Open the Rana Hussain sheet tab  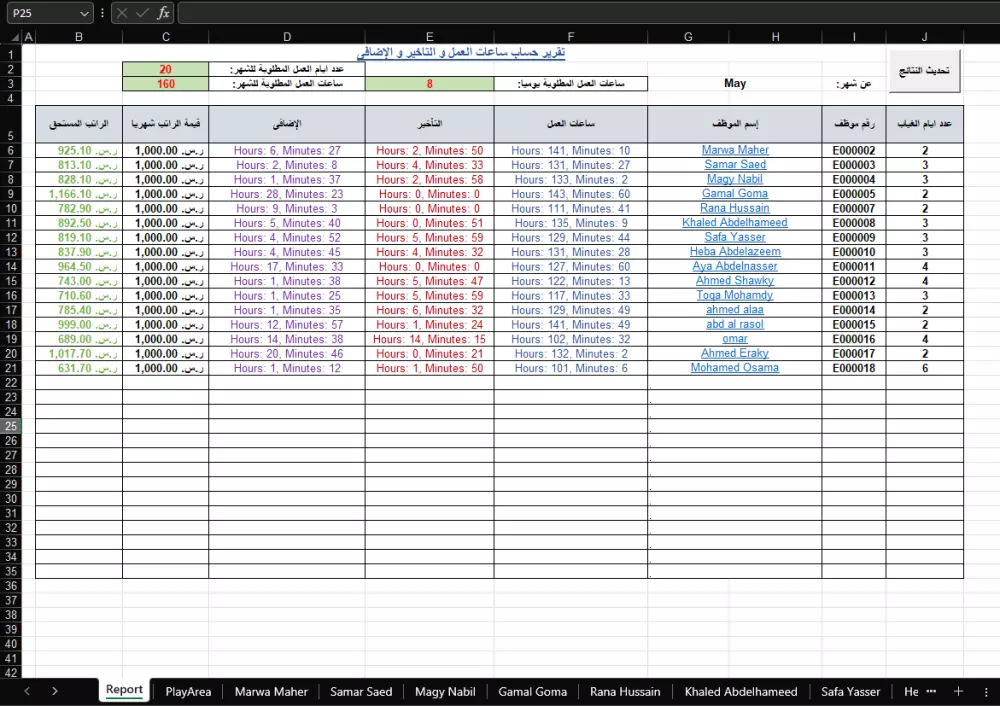(625, 691)
